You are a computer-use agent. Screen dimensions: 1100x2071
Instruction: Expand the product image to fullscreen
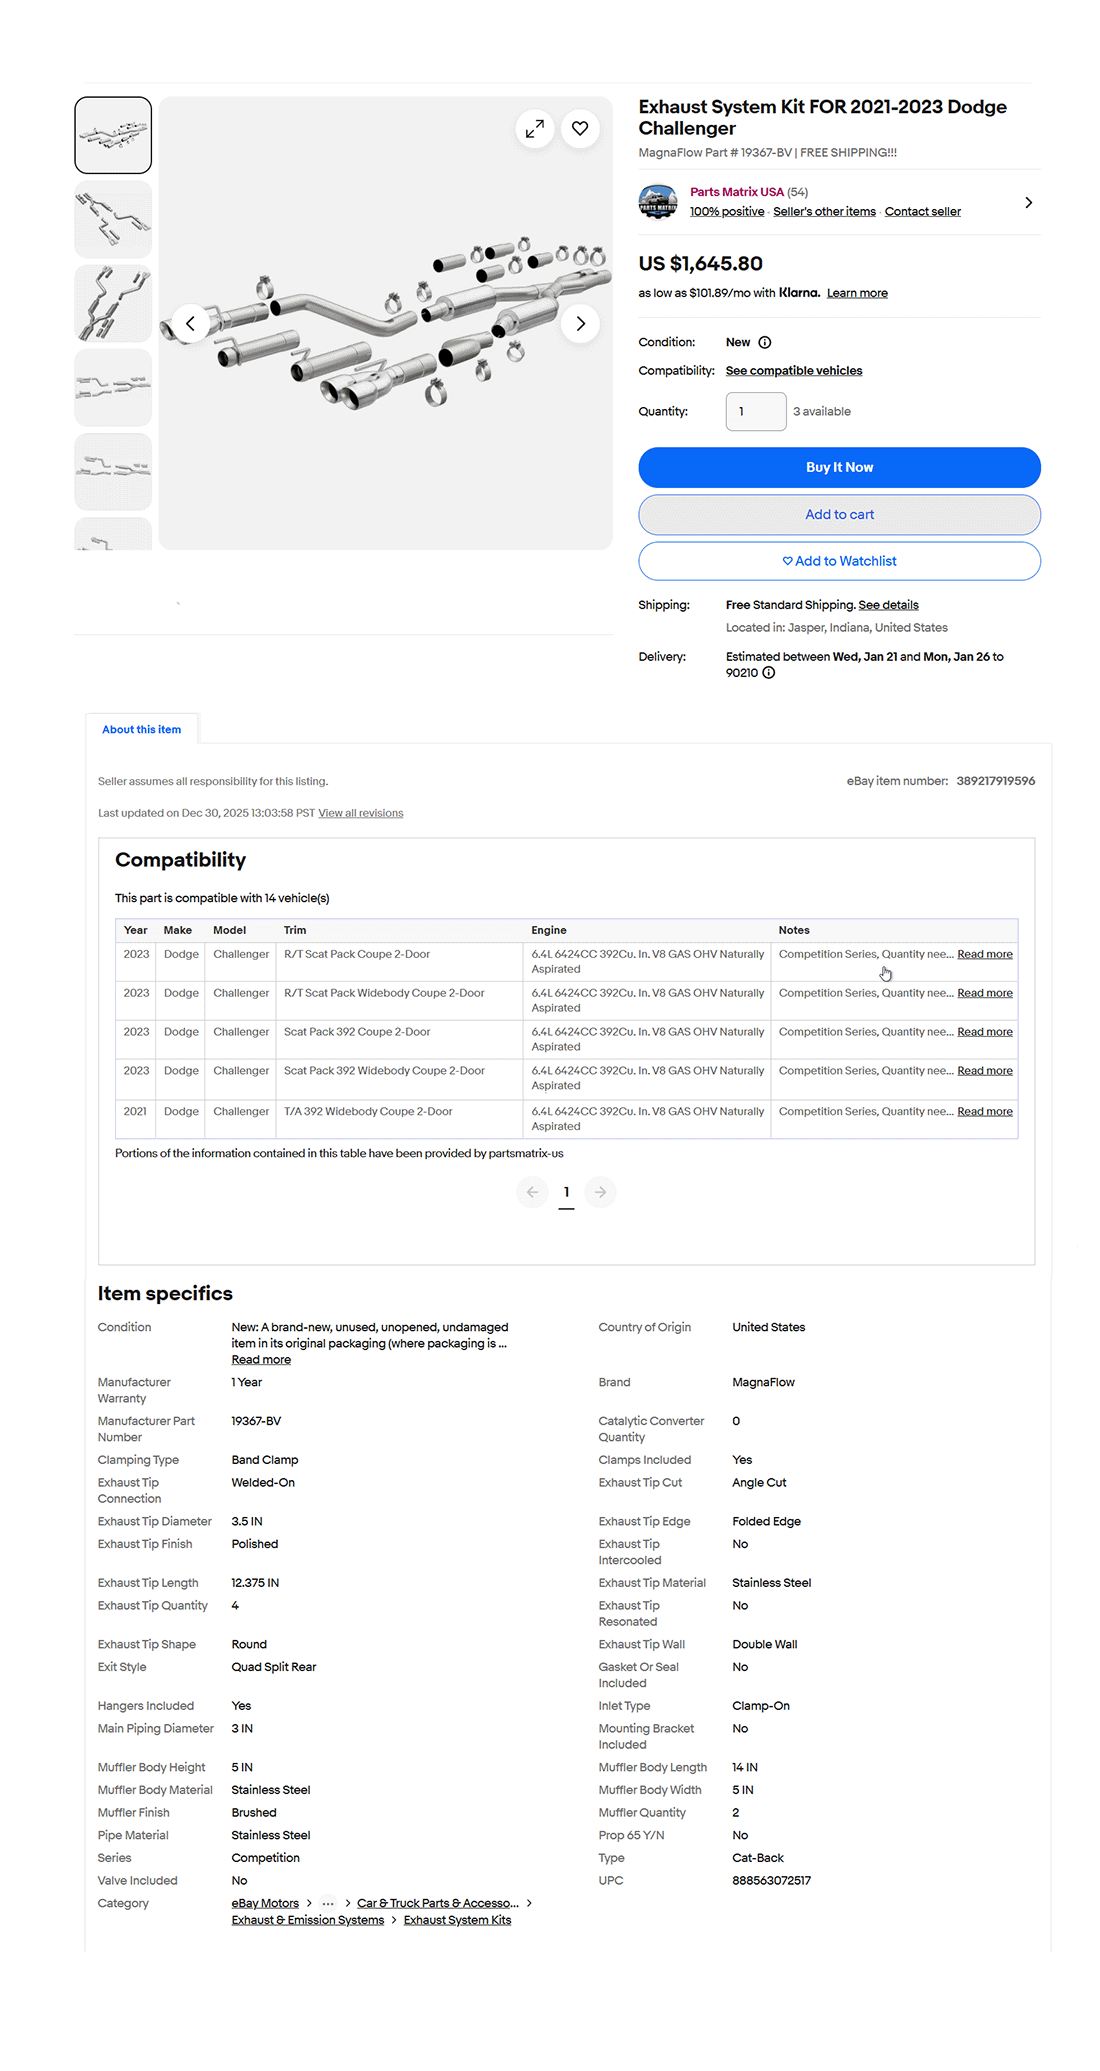pos(535,129)
